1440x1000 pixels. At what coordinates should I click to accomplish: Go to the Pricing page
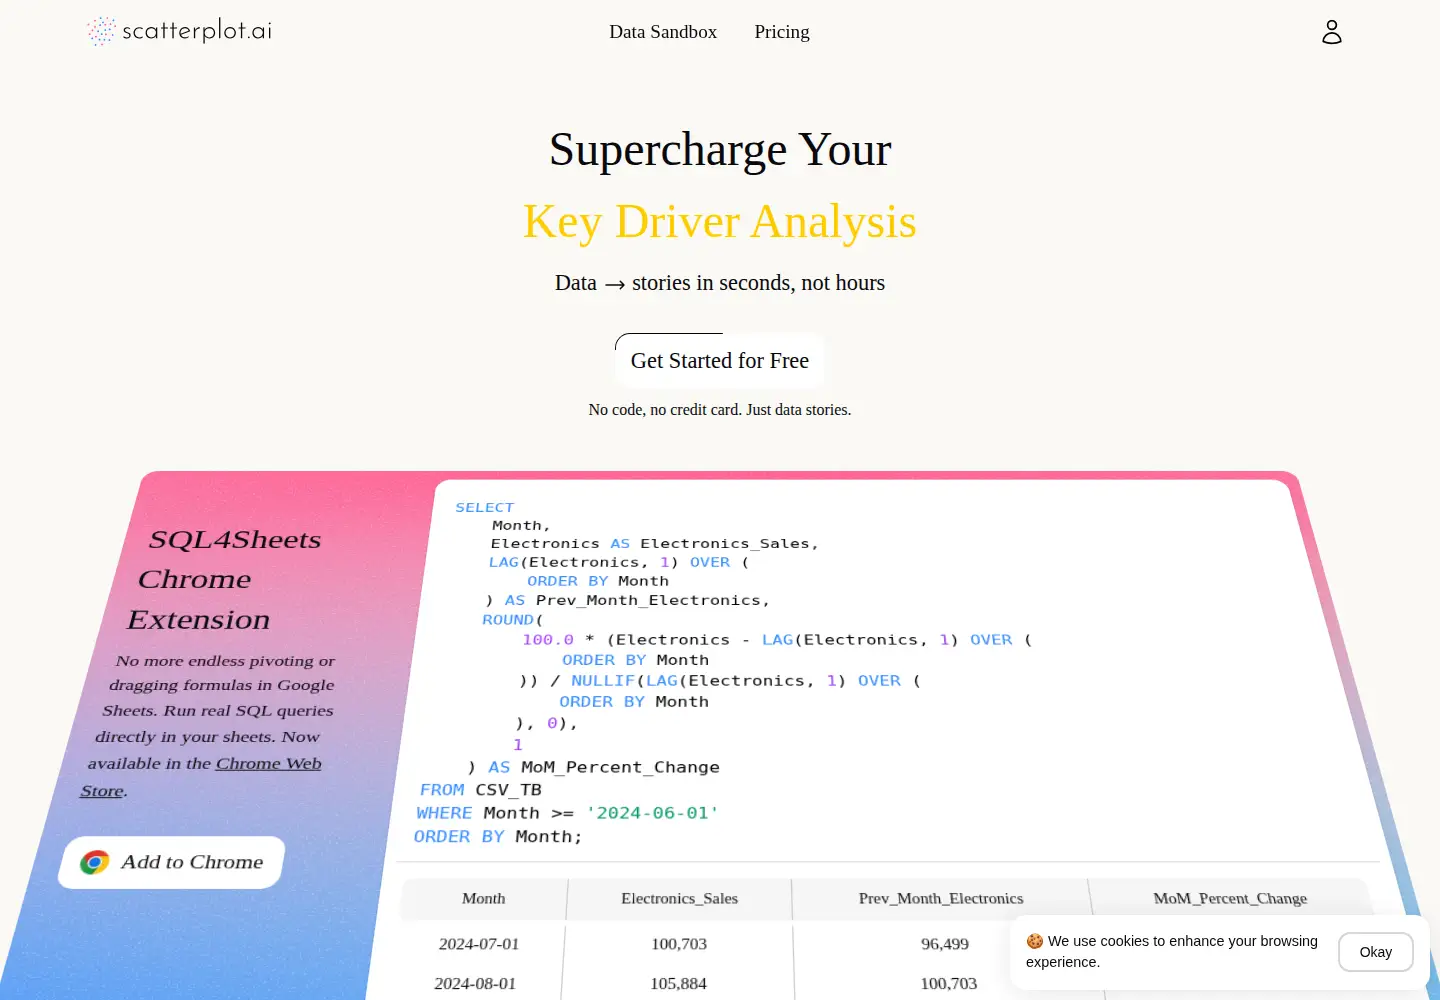pos(782,32)
